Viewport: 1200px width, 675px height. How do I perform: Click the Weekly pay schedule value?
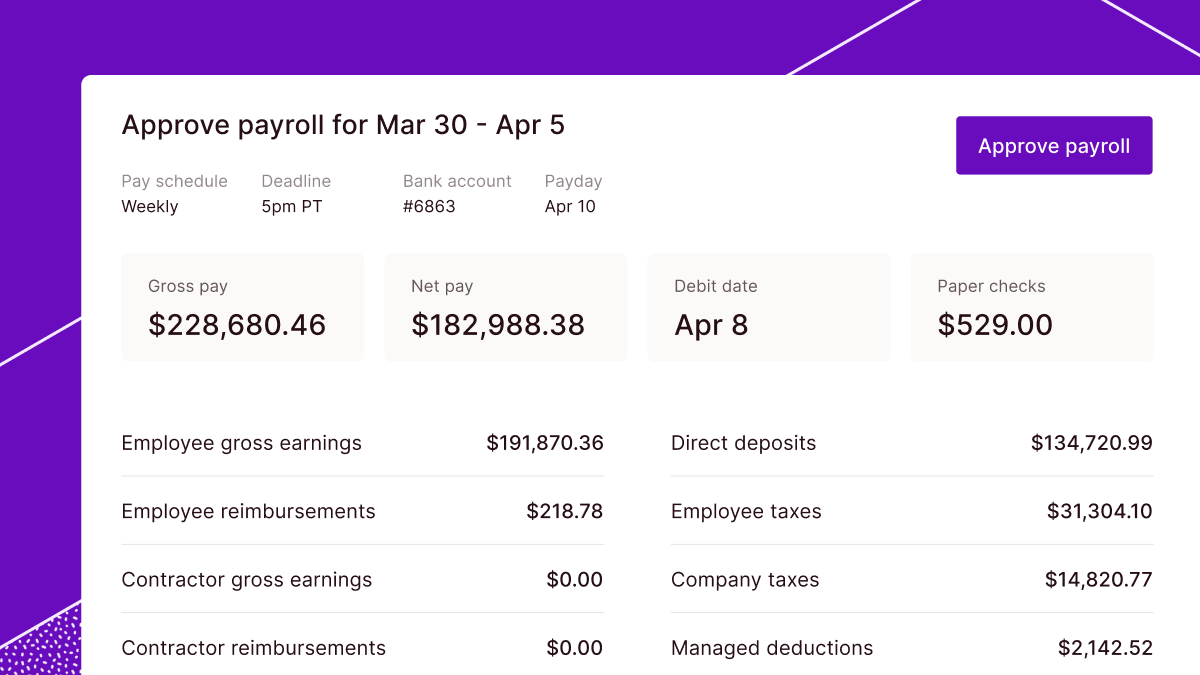150,207
